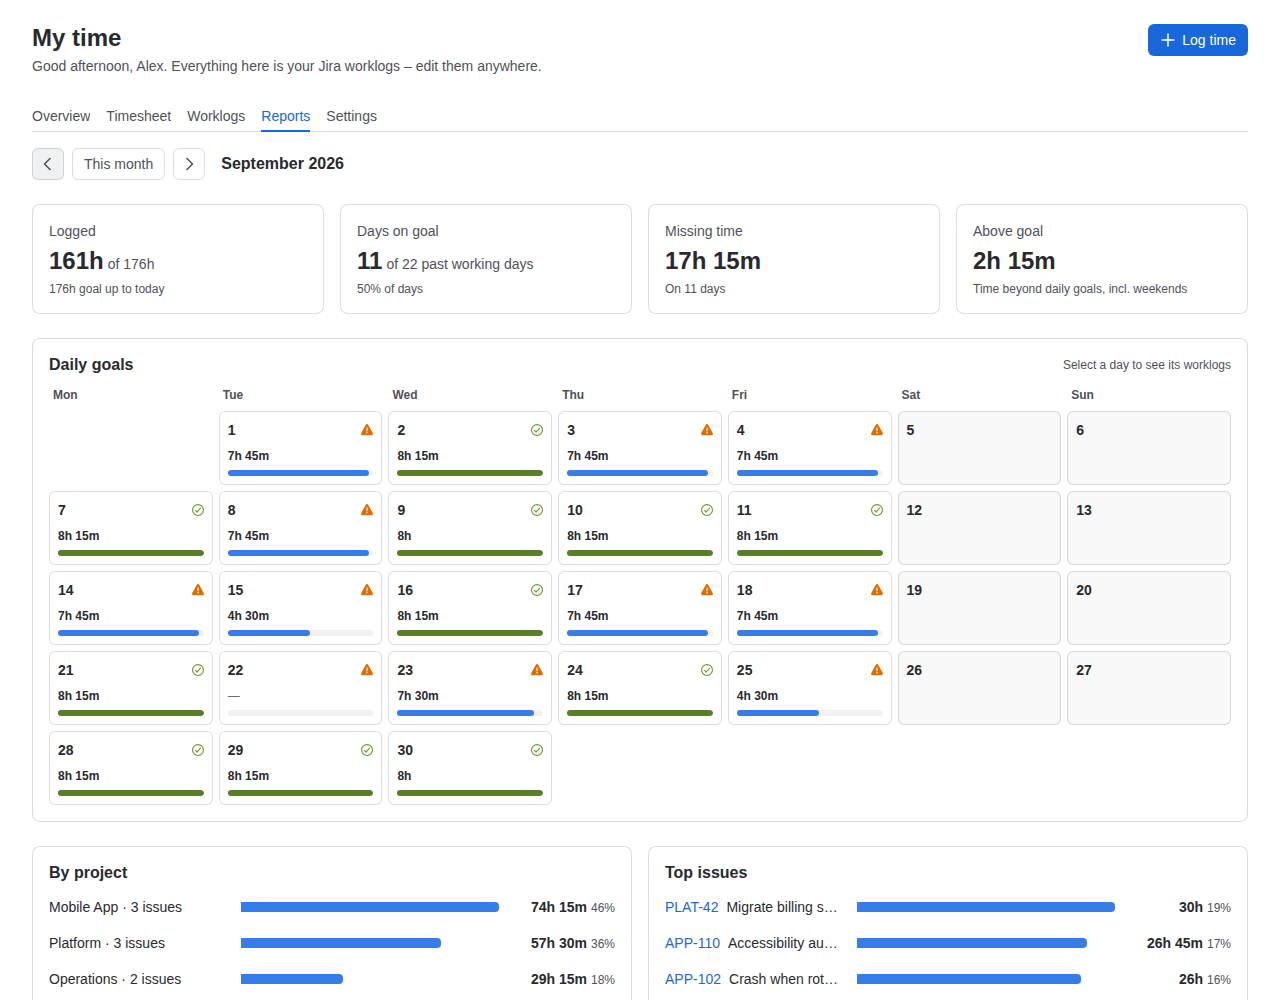Go to next month using right chevron

tap(189, 164)
